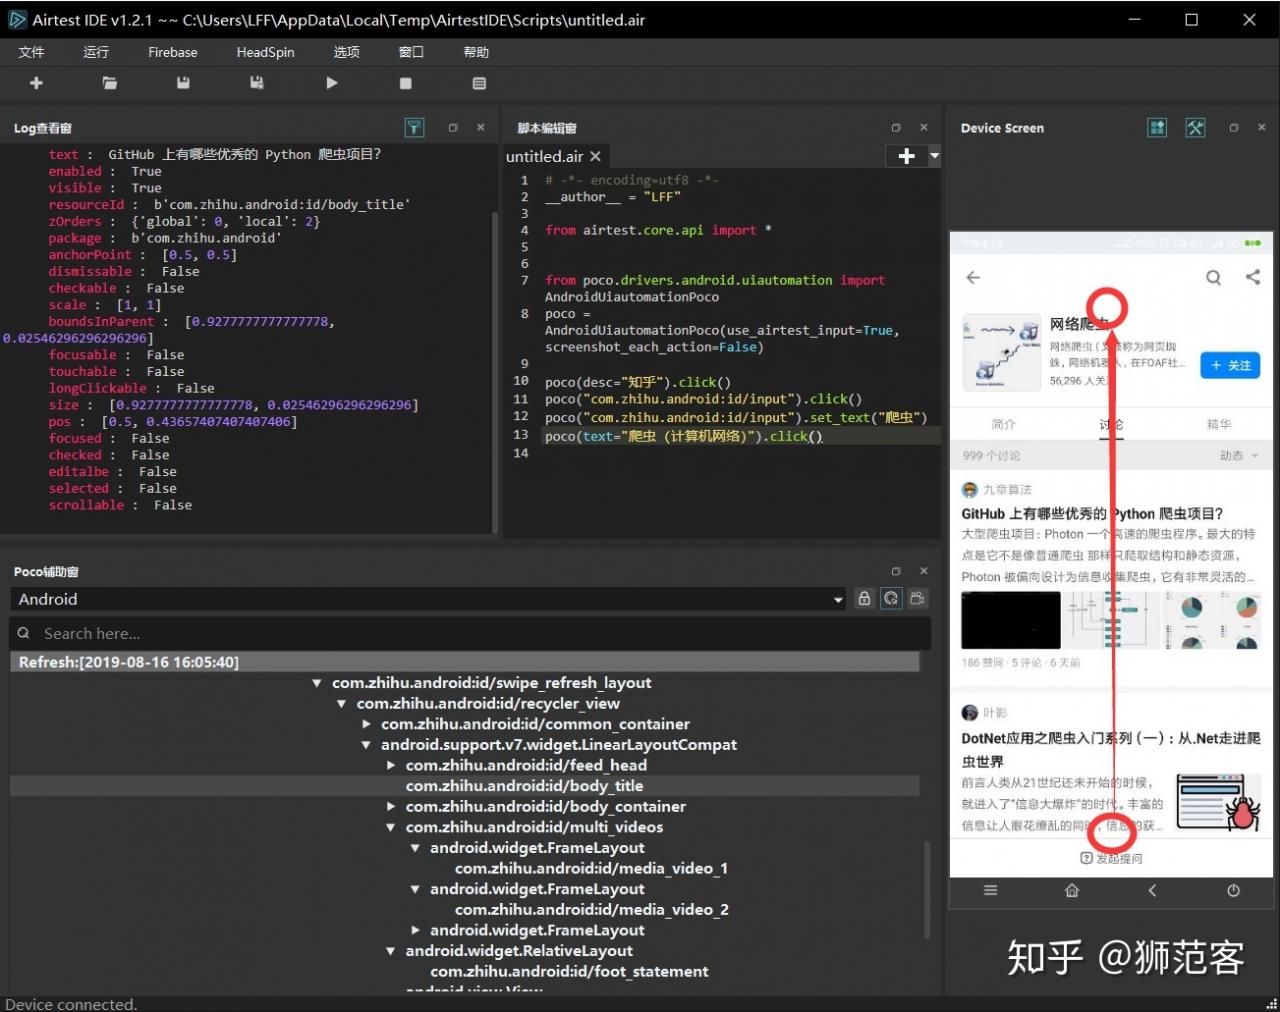The image size is (1280, 1012).
Task: Switch to the 简介 tab on device
Action: (x=1003, y=424)
